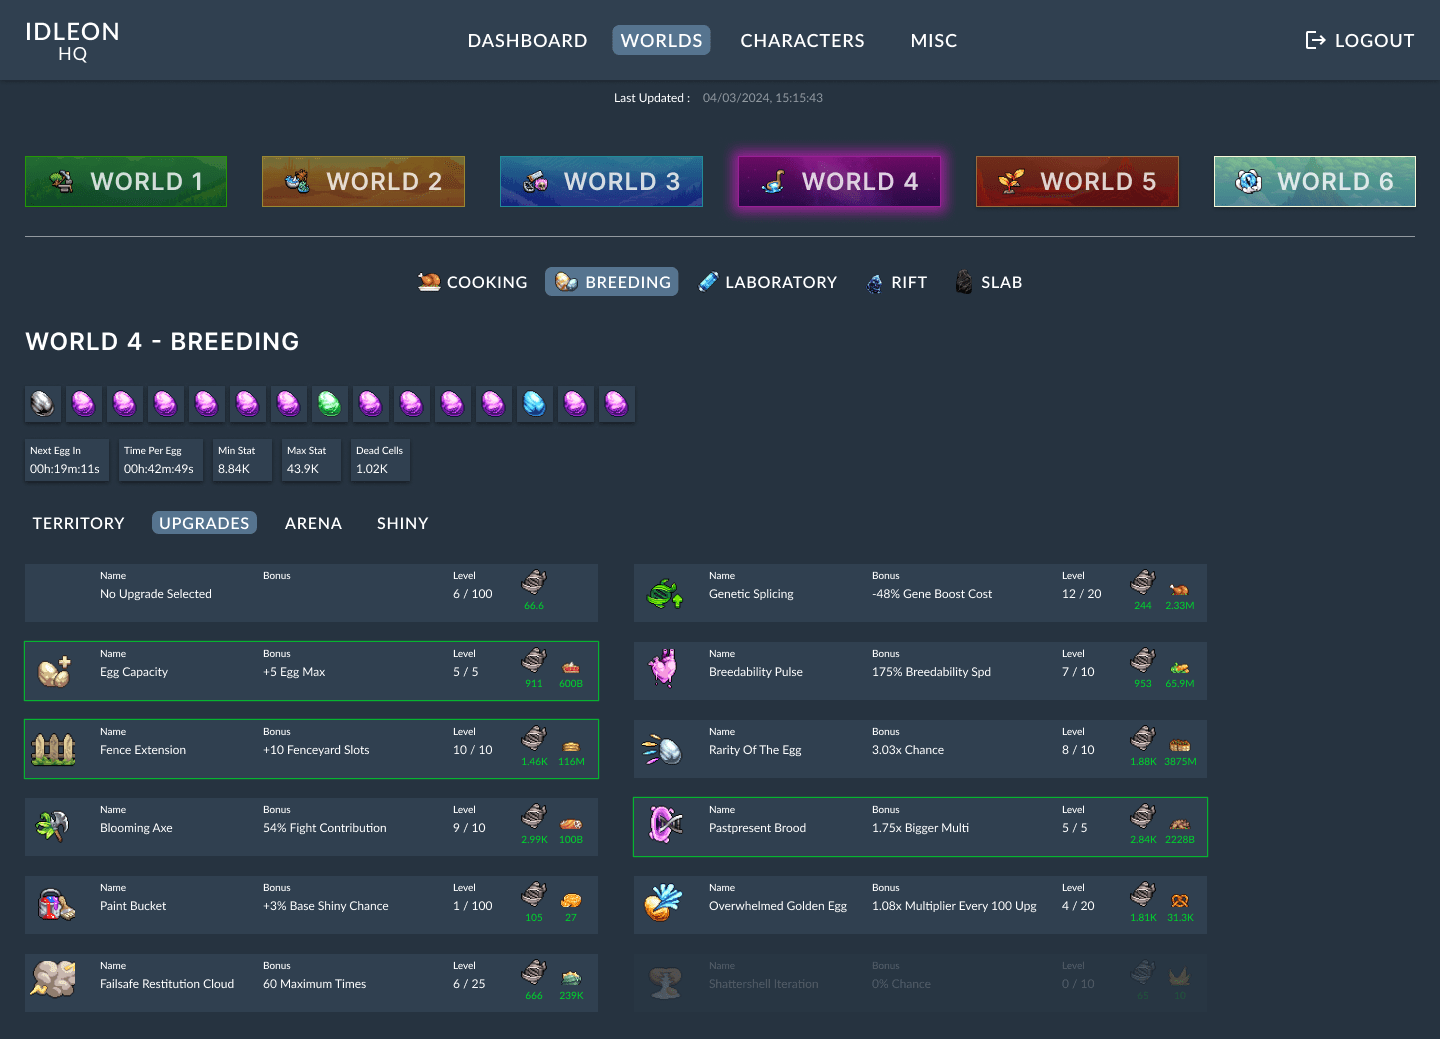Open the Shiny tab
The image size is (1440, 1039).
pyautogui.click(x=402, y=523)
